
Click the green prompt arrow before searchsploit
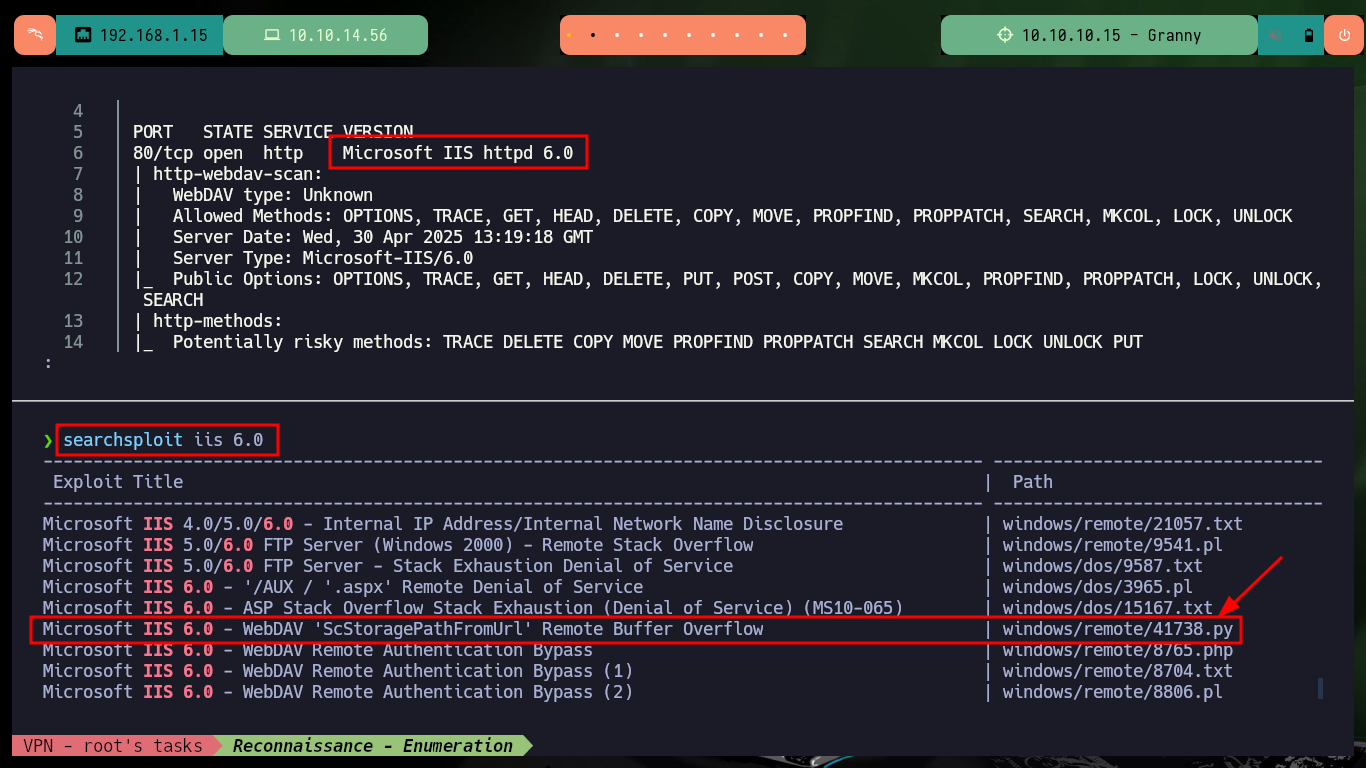pyautogui.click(x=48, y=440)
